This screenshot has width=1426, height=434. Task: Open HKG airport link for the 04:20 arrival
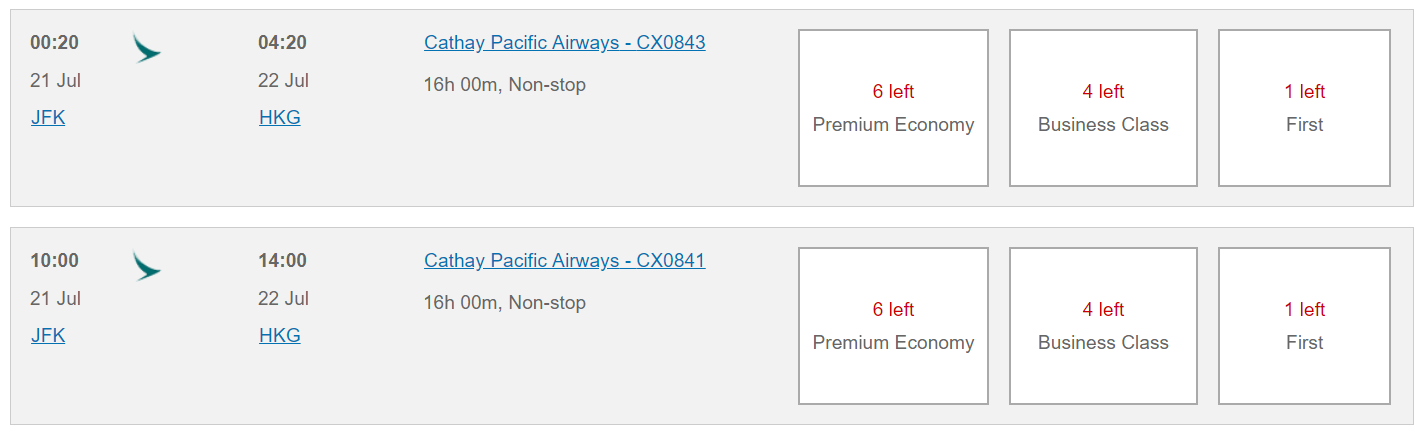(280, 117)
